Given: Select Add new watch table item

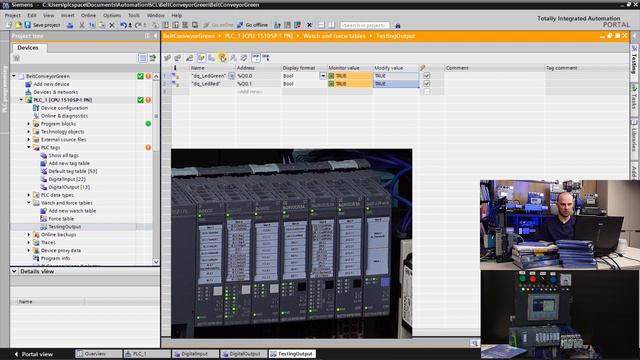Looking at the screenshot, I should coord(72,211).
